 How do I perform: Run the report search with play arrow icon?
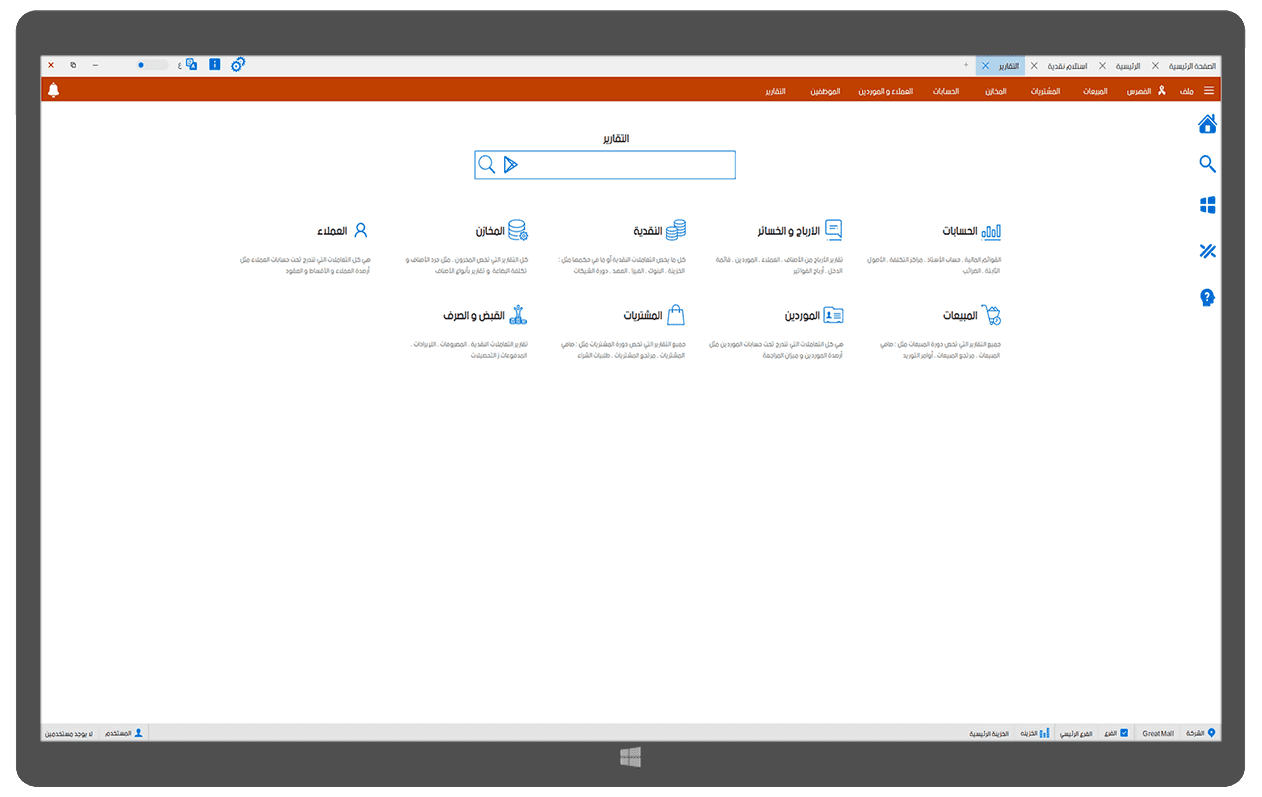coord(511,165)
